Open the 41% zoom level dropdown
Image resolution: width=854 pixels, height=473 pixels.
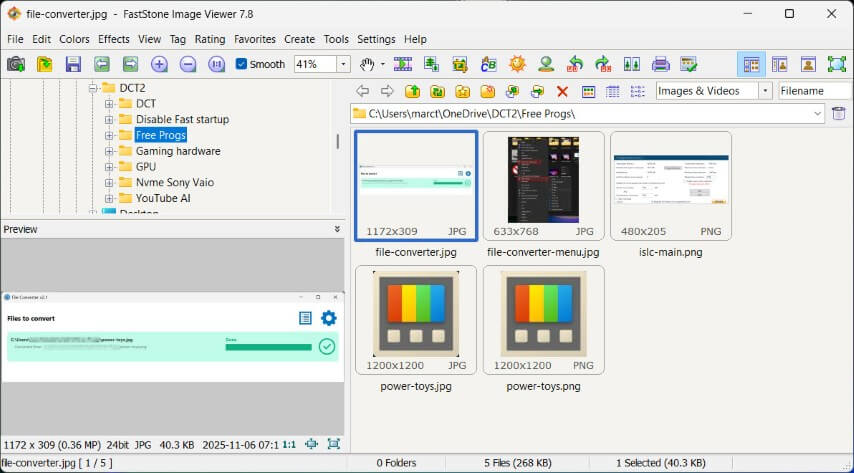[343, 64]
